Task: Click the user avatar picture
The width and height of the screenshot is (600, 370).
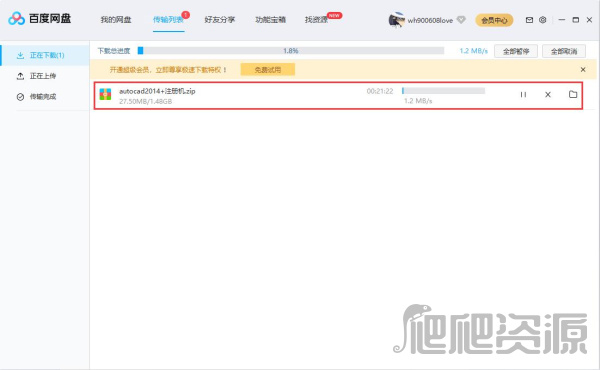Action: (396, 20)
